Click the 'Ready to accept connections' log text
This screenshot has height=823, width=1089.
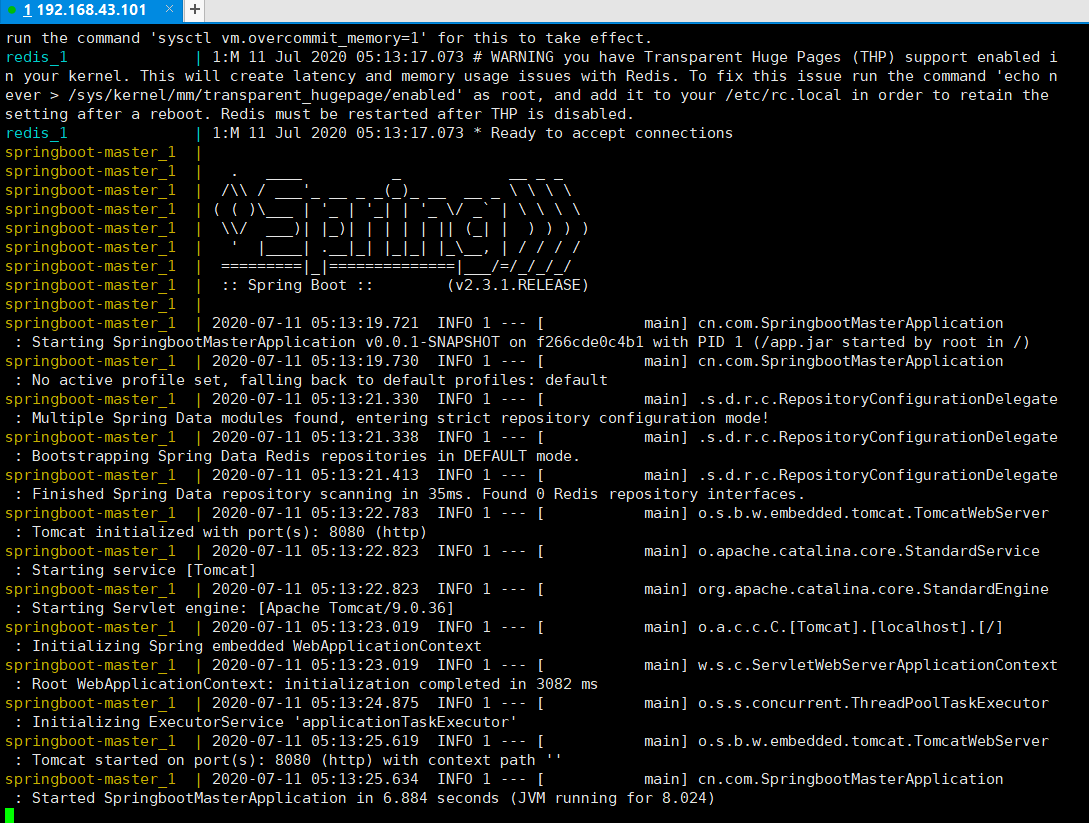611,133
